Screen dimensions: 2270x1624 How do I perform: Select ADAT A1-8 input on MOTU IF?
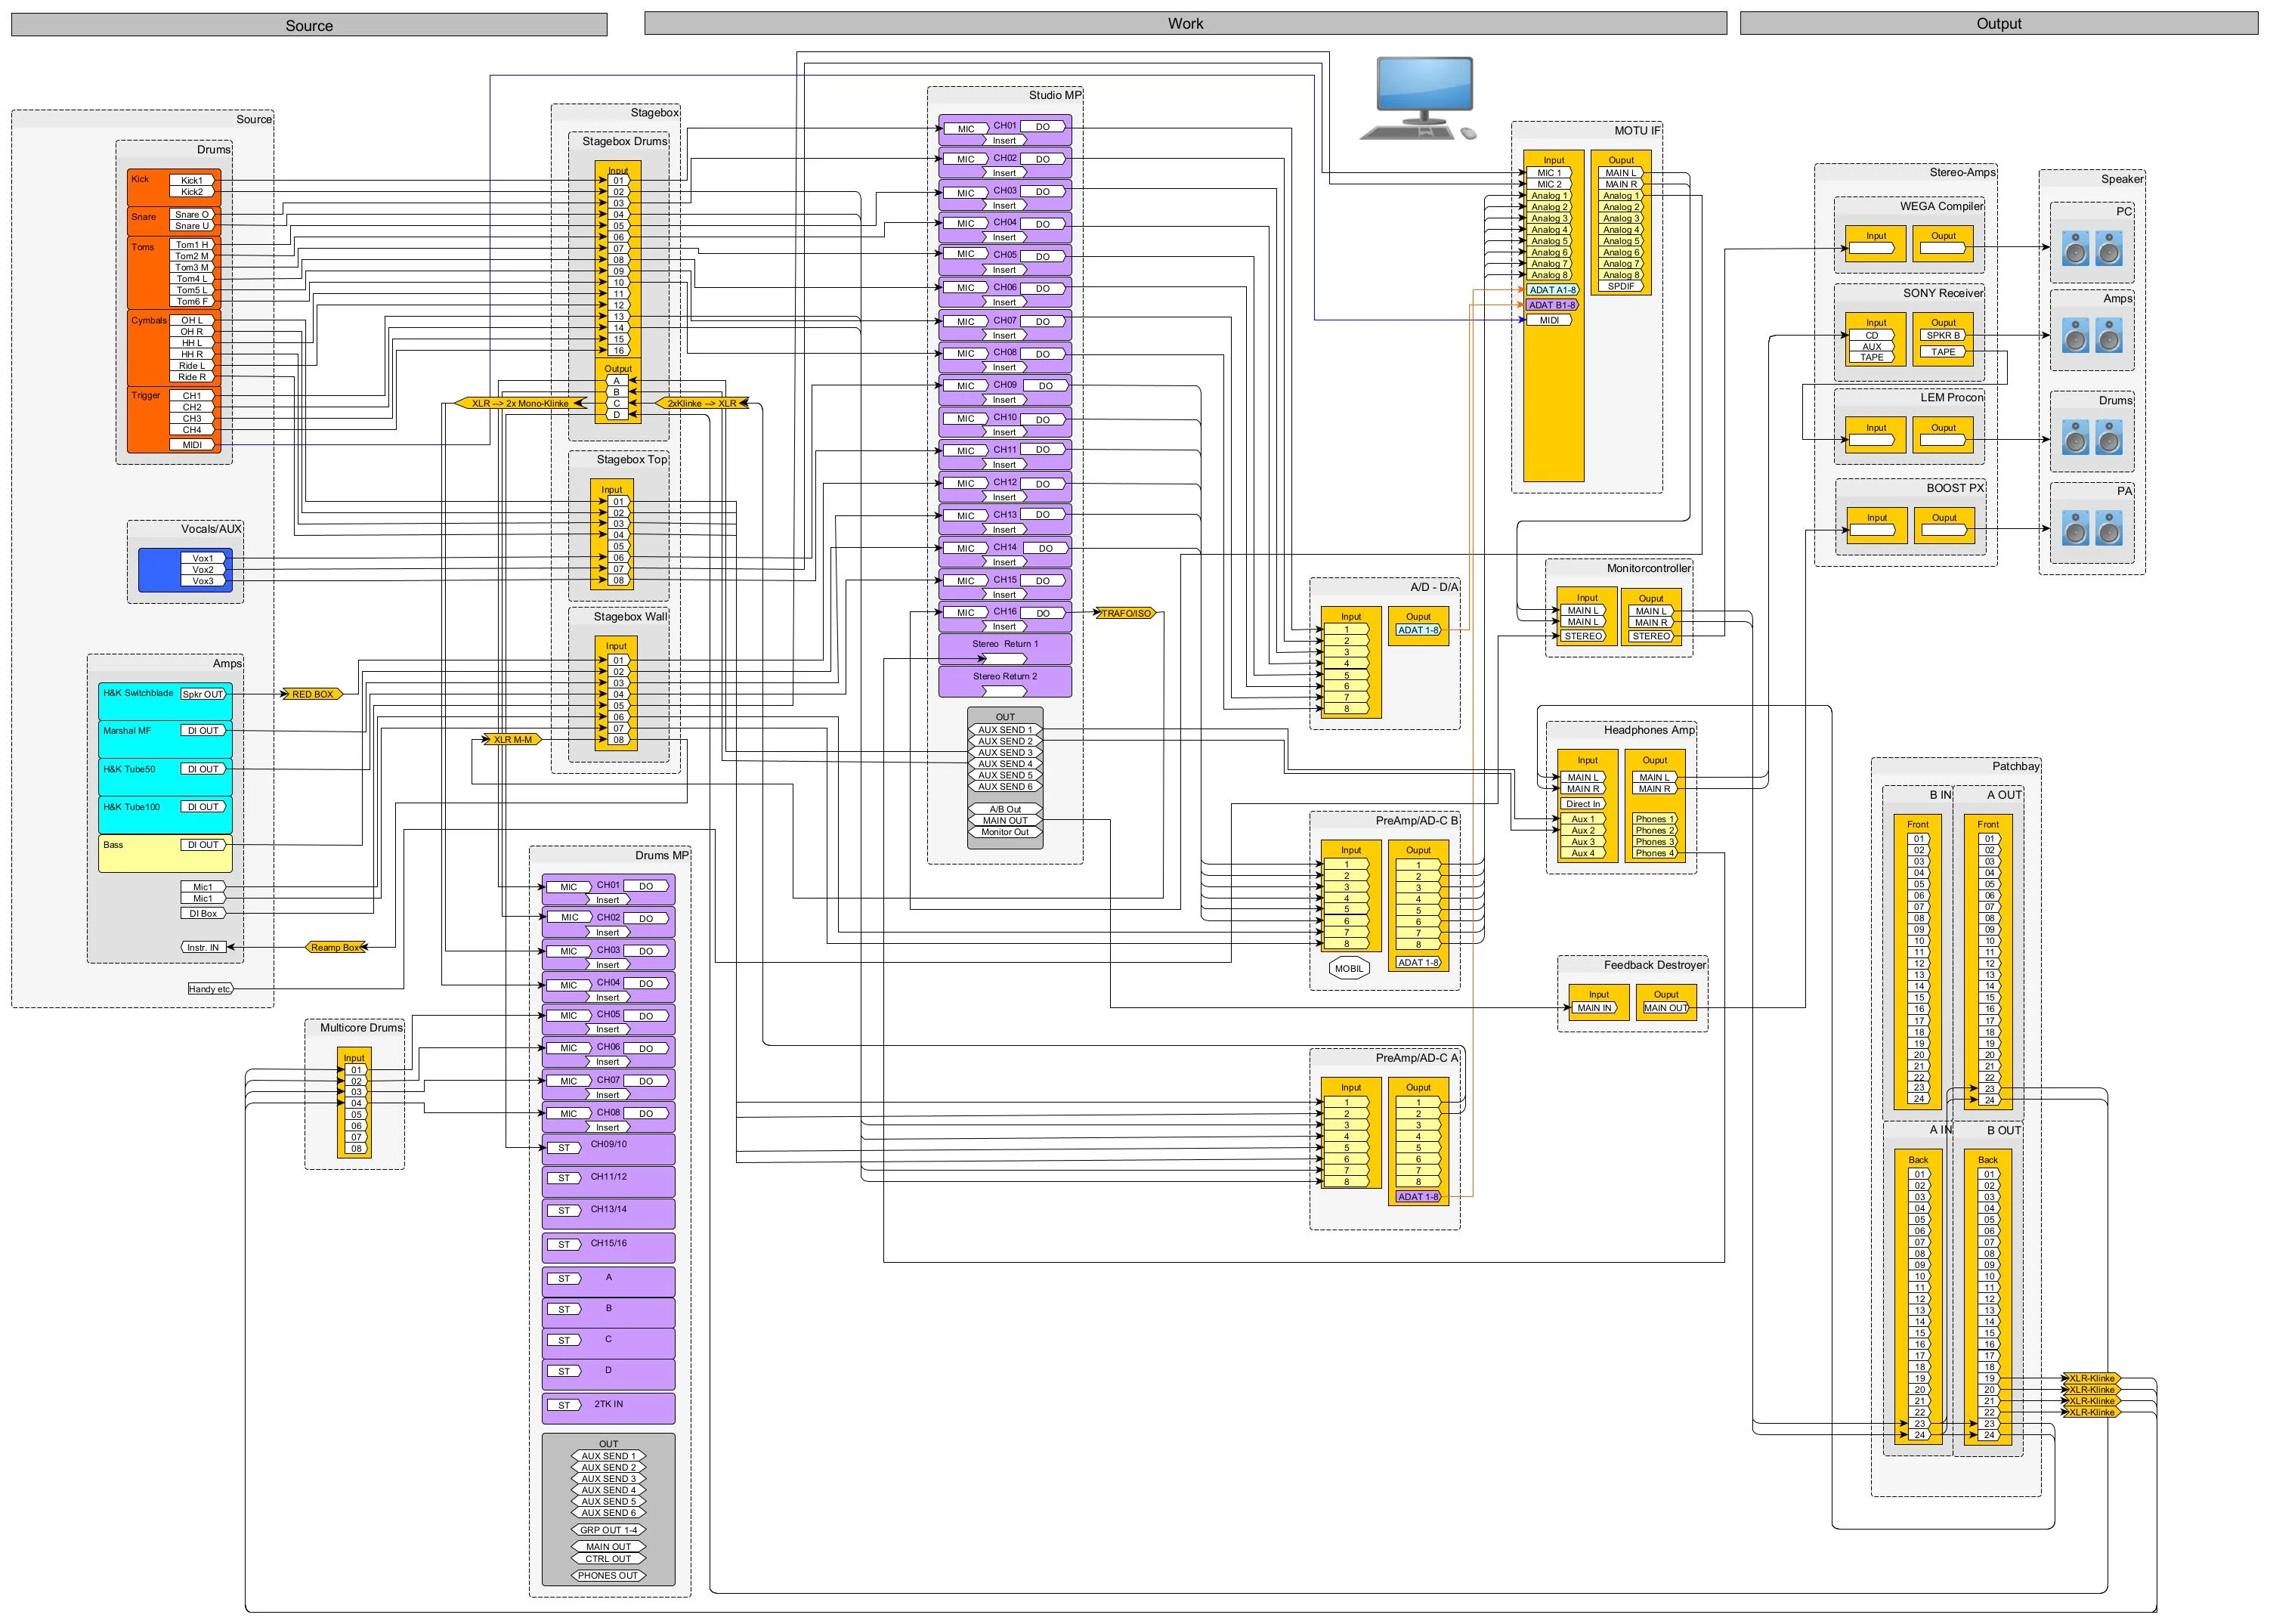[x=1551, y=290]
